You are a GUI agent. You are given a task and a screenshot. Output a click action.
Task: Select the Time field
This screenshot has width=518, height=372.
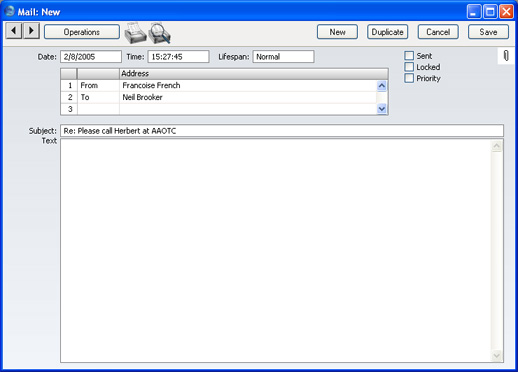click(178, 57)
